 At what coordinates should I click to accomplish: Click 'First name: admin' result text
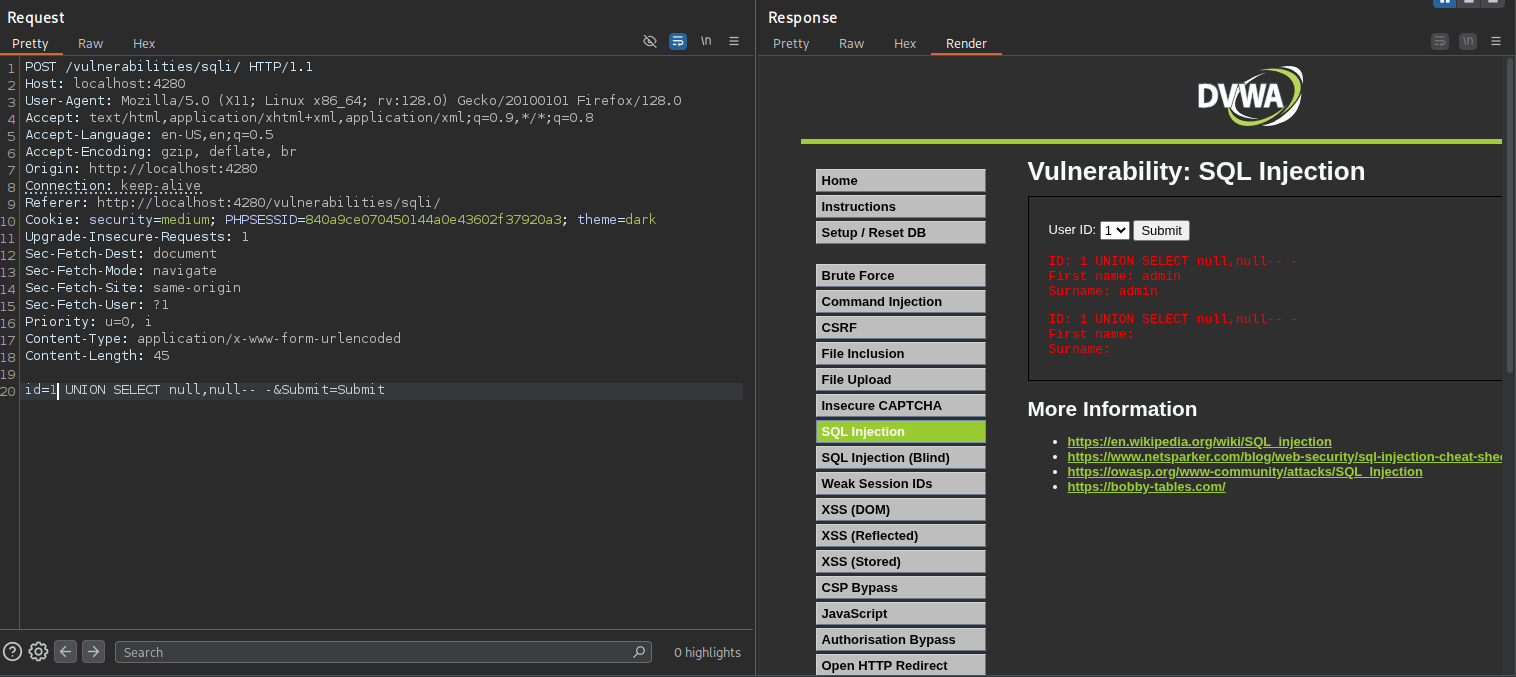(x=1114, y=276)
